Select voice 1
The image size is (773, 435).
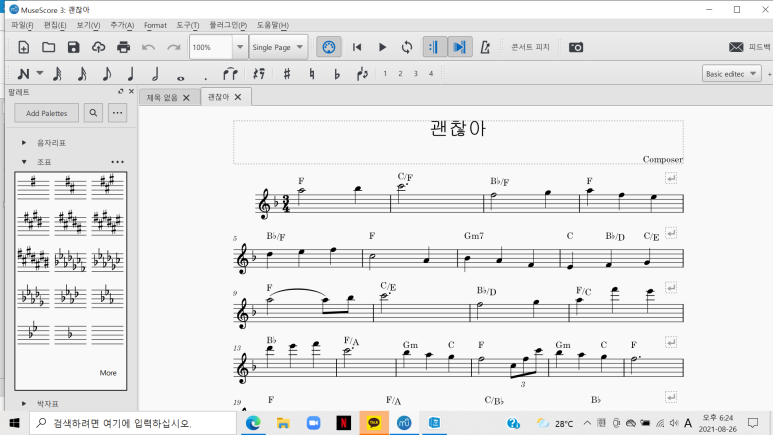click(385, 73)
